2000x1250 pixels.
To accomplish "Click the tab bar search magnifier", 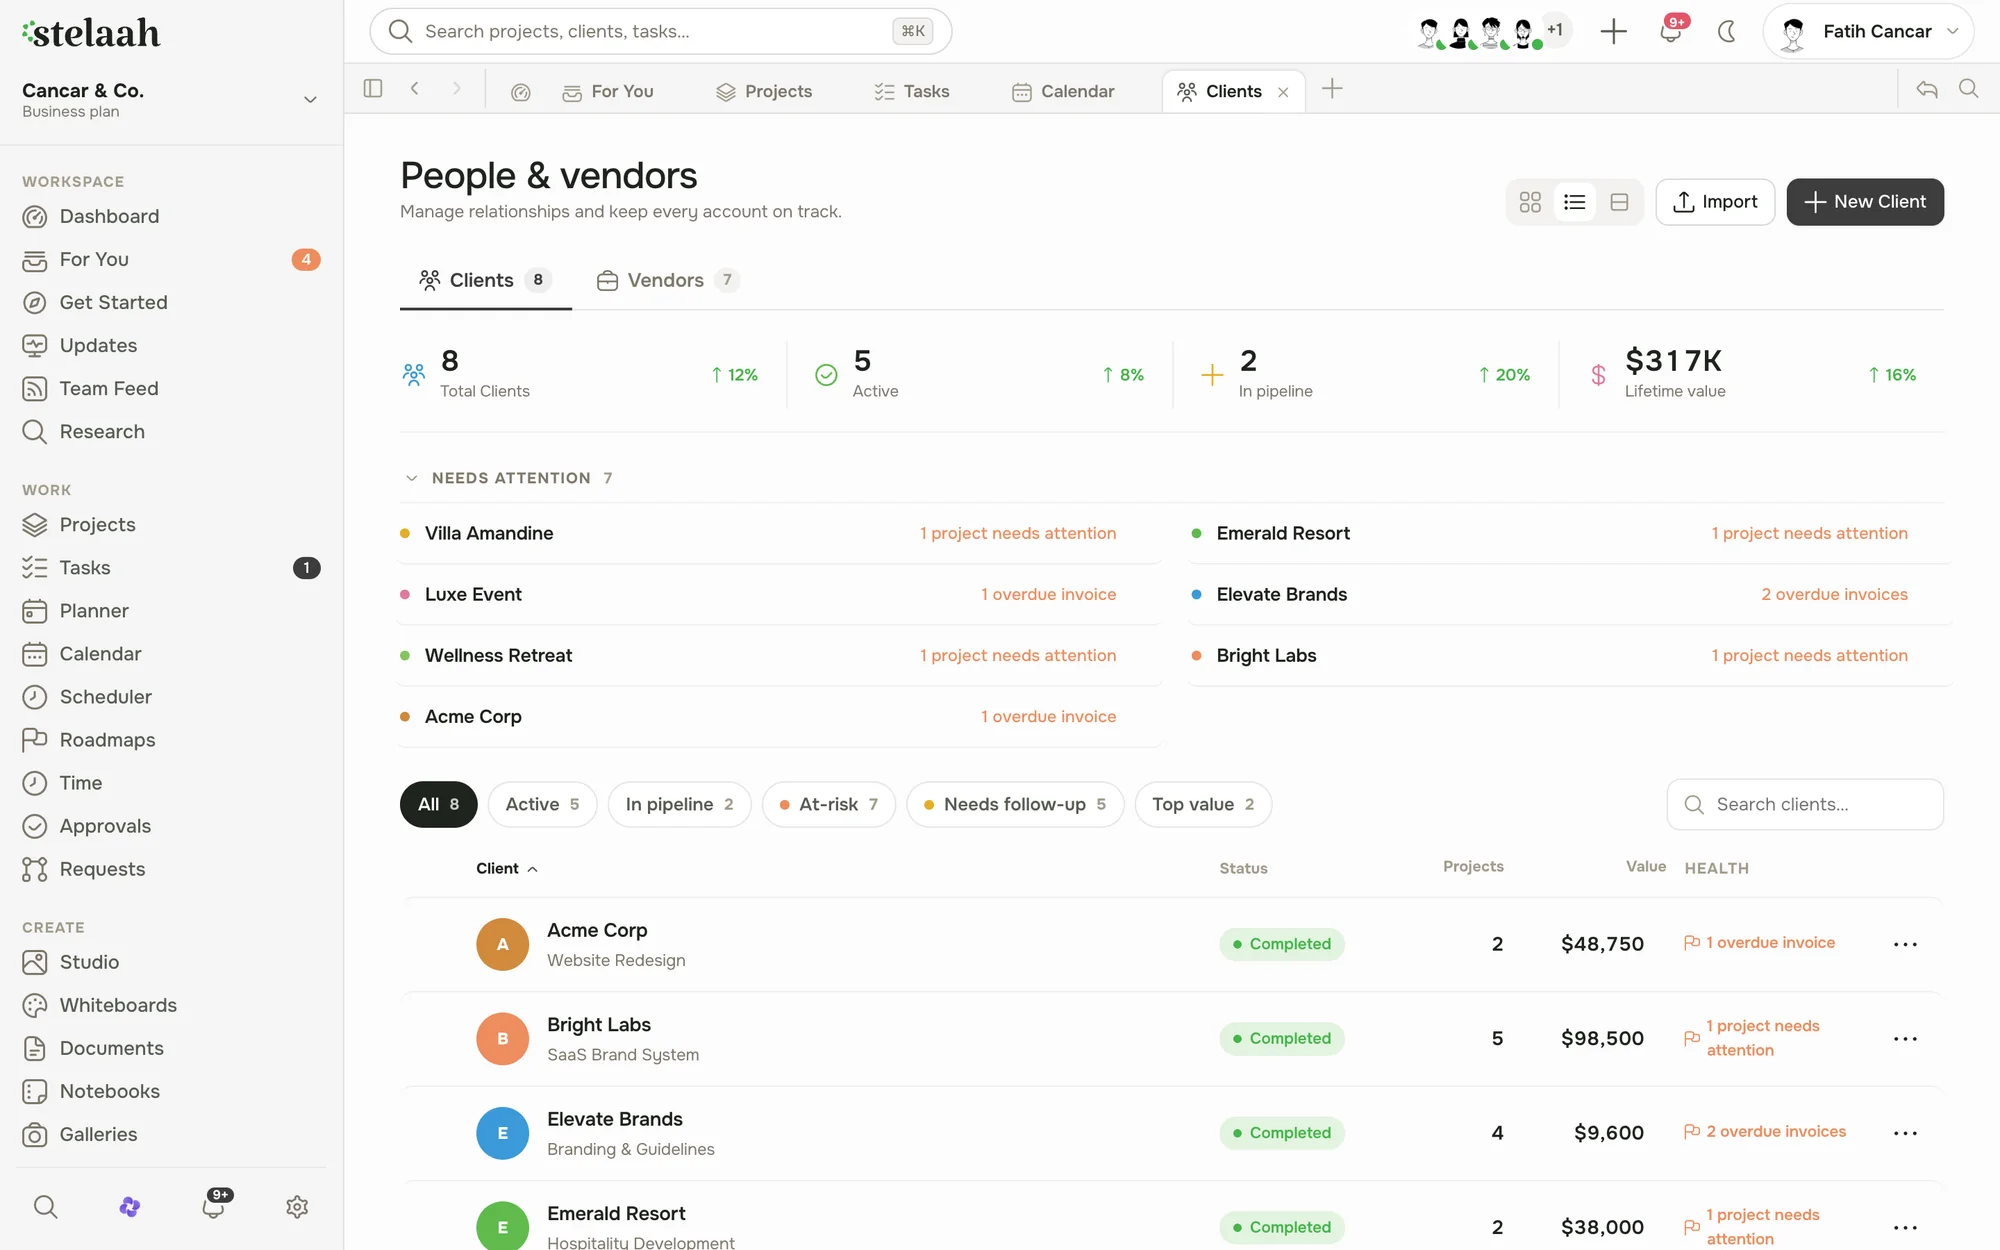I will pos(1968,89).
